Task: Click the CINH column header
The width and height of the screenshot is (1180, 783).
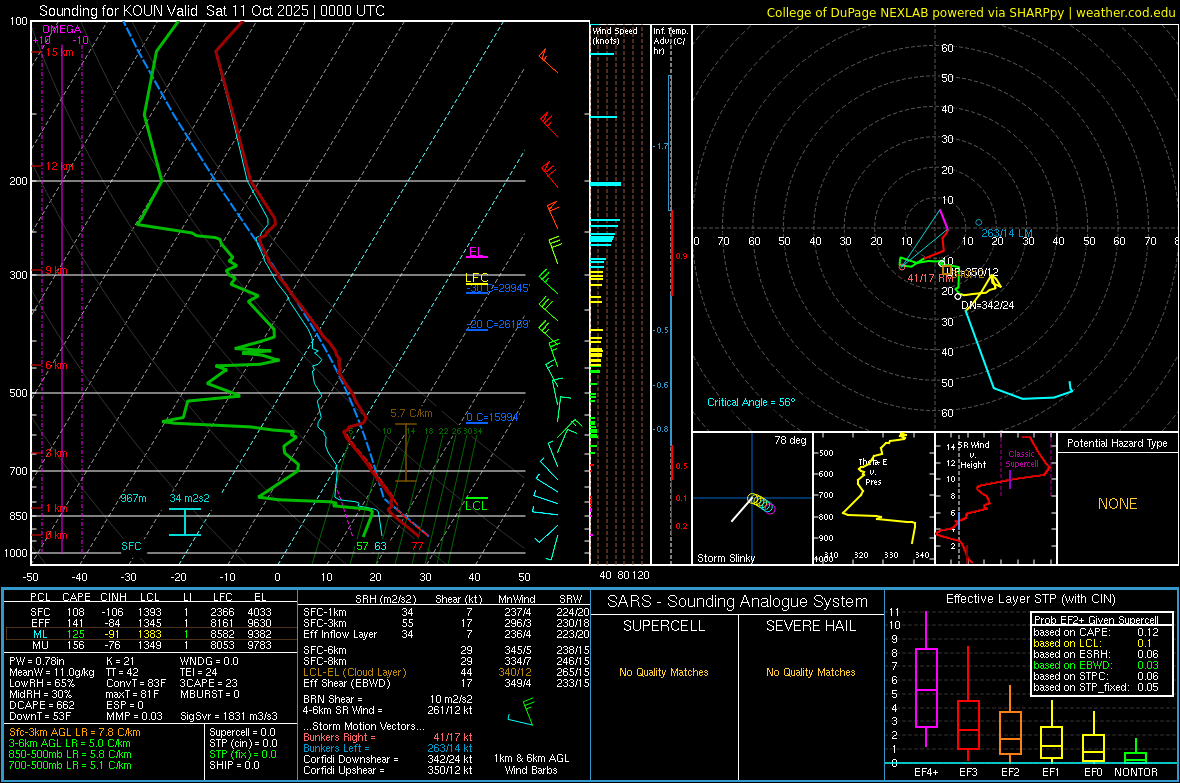Action: pos(114,597)
